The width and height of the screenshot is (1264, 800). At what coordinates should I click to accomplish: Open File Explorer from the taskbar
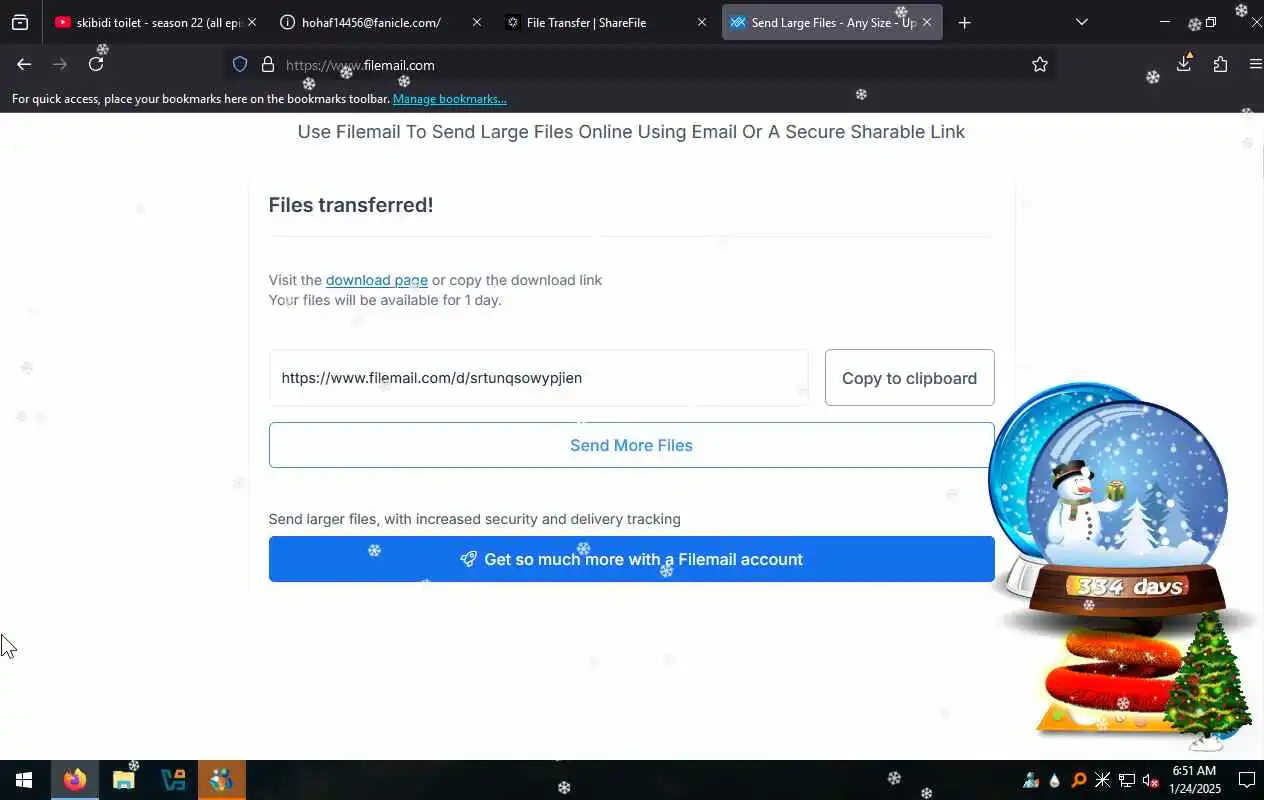pos(123,780)
